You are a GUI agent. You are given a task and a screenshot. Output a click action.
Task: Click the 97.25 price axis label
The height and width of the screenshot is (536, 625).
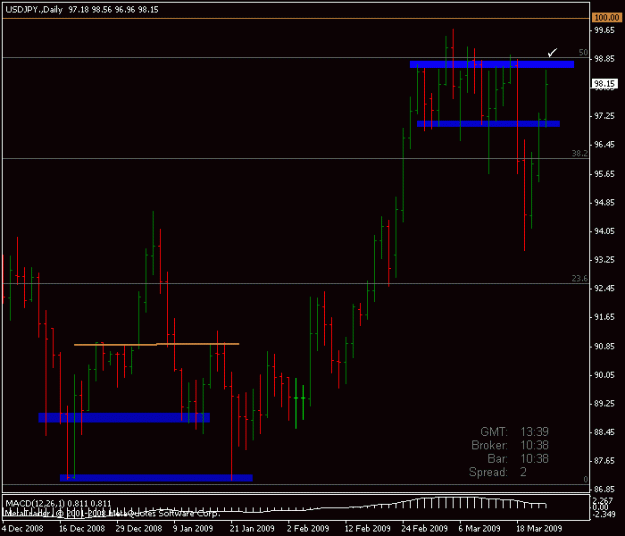click(x=604, y=116)
